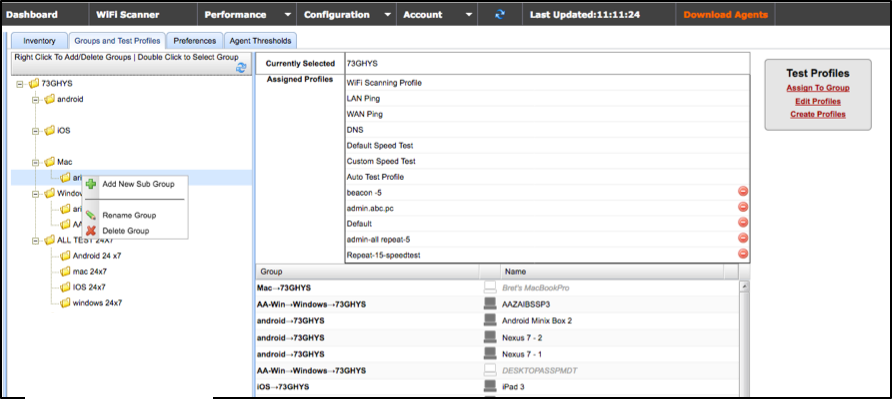This screenshot has width=892, height=399.
Task: Click the iOS group folder icon
Action: point(49,130)
